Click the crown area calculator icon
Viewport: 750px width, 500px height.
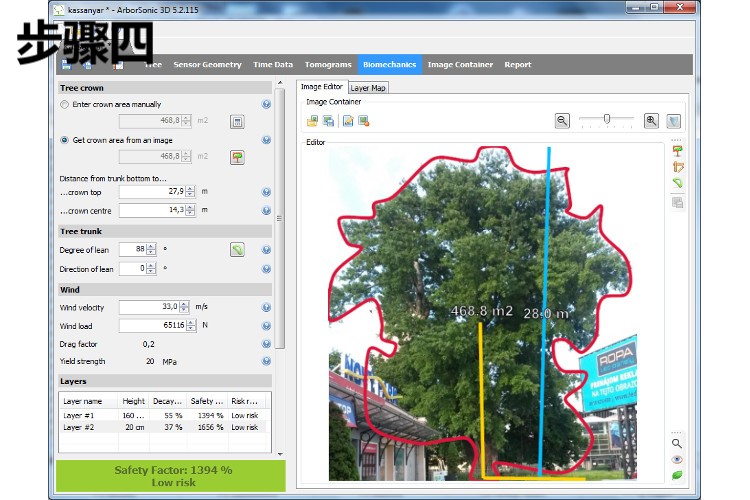237,121
